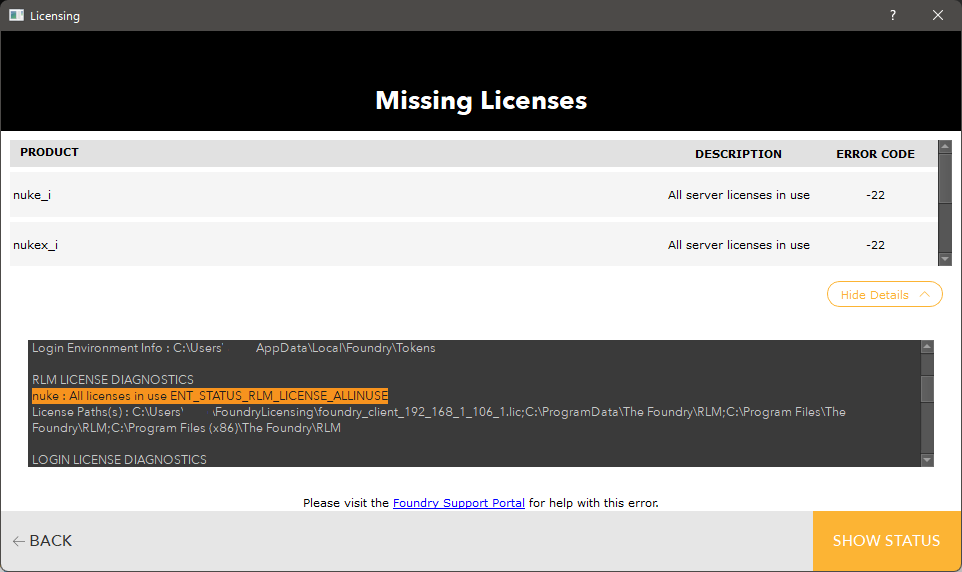Click the License Paths(s) line
962x572 pixels.
coord(439,420)
